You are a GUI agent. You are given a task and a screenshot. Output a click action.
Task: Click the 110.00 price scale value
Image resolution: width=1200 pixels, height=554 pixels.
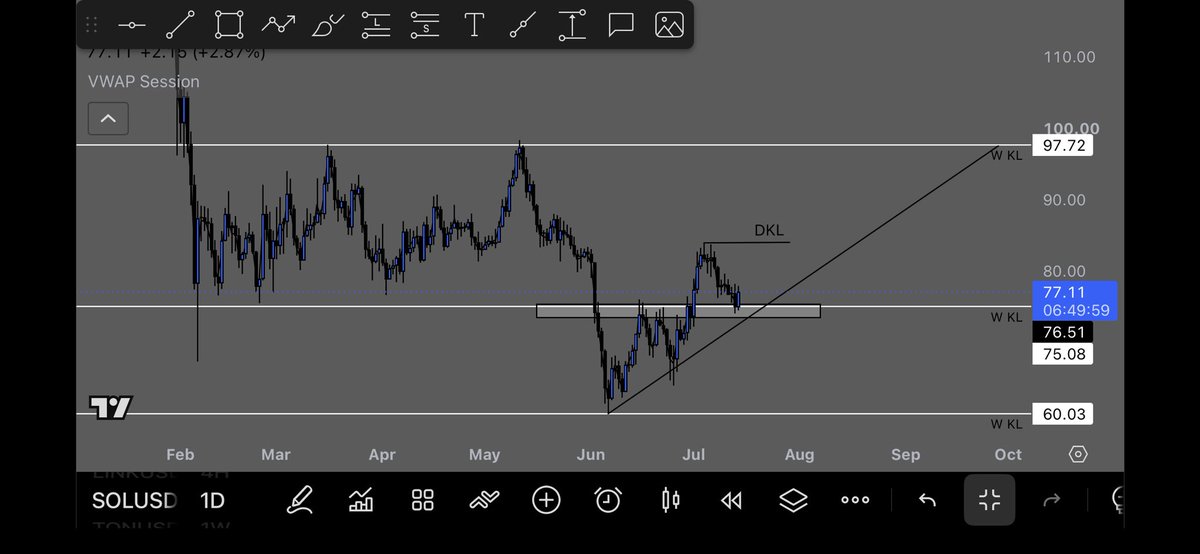(x=1069, y=57)
